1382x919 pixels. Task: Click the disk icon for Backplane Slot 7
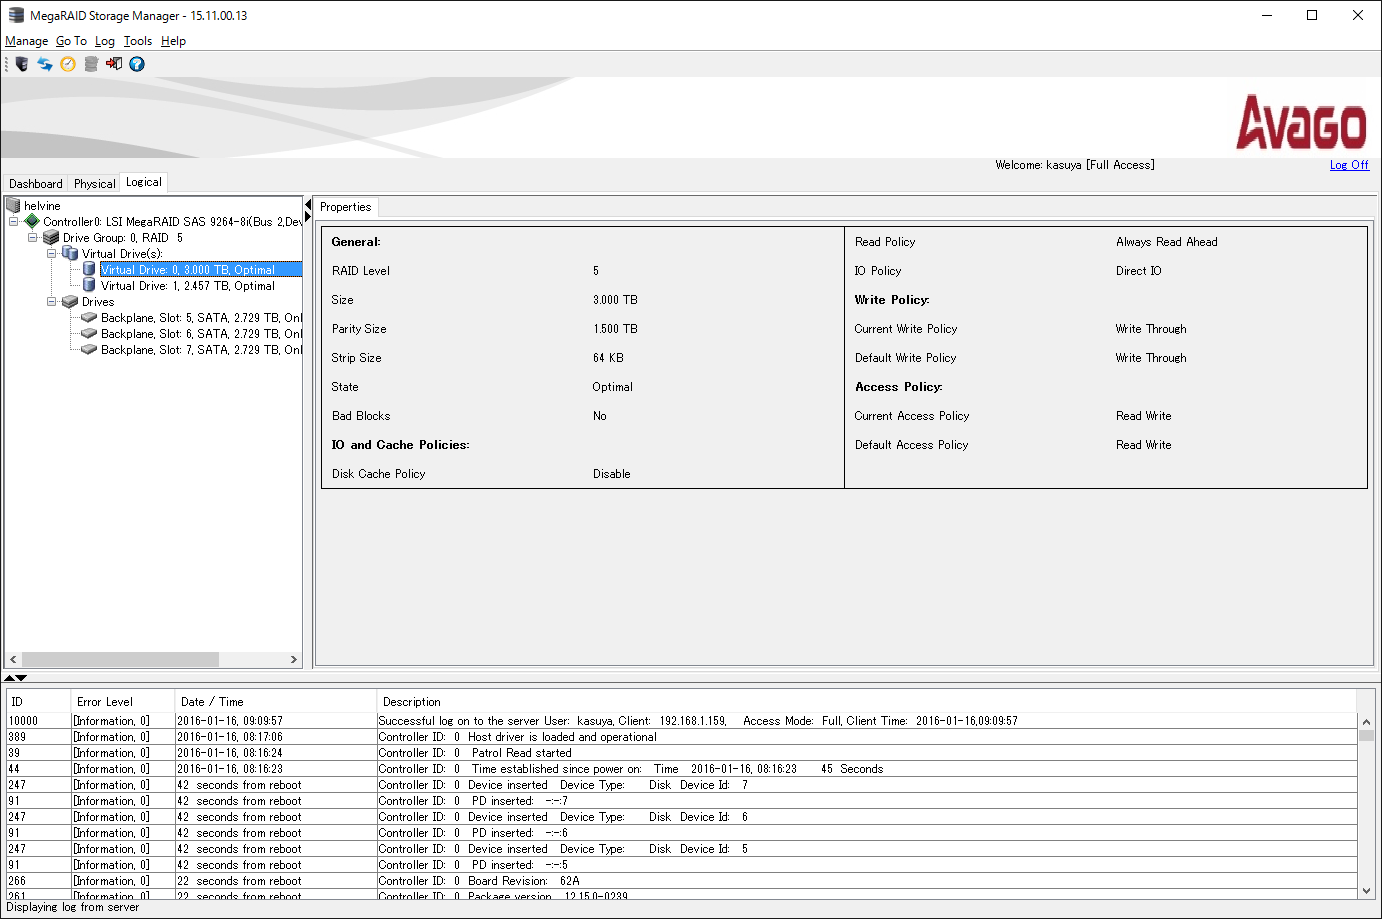coord(89,349)
